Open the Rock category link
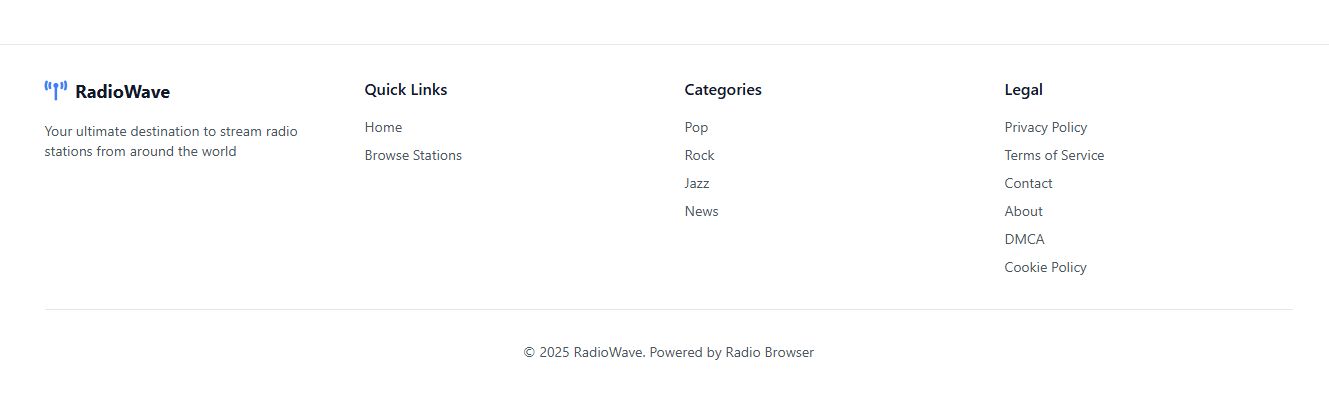The width and height of the screenshot is (1329, 410). tap(699, 155)
